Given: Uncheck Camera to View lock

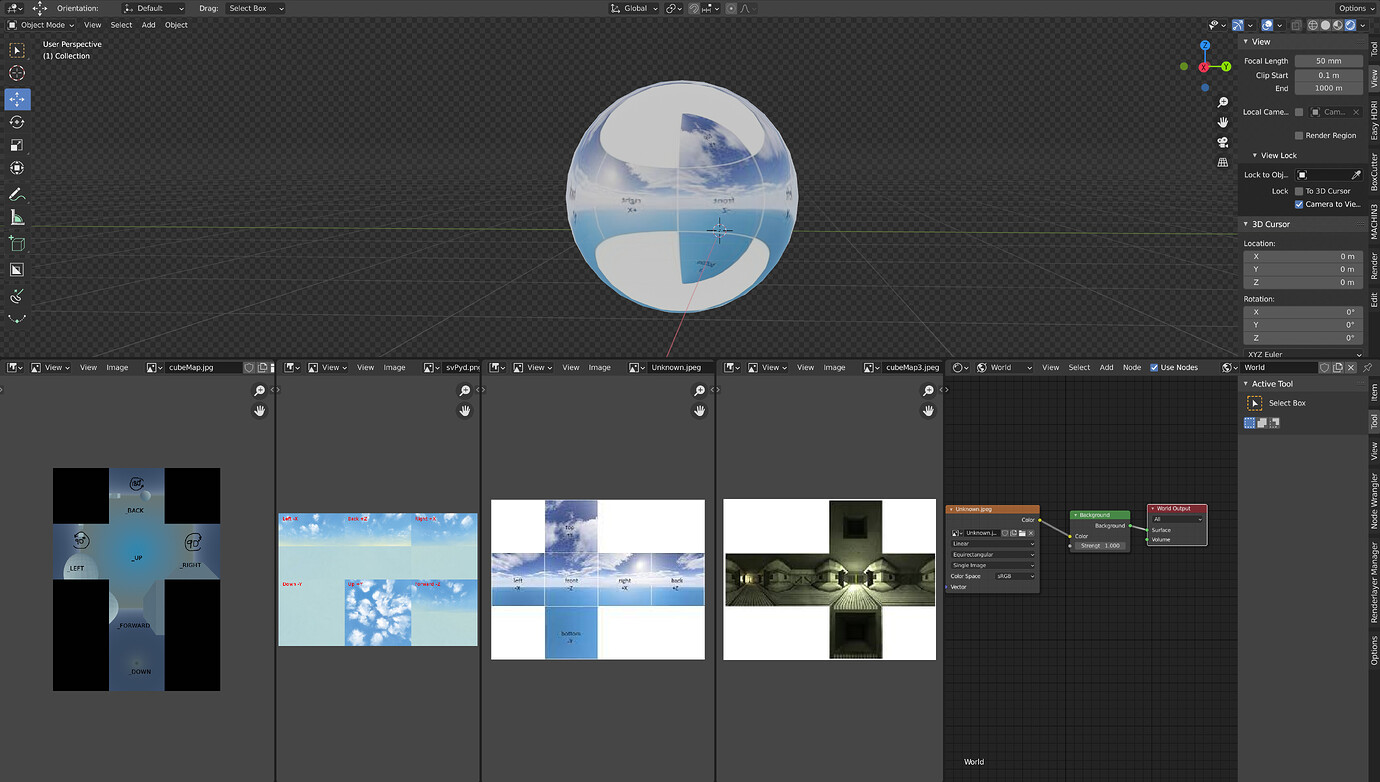Looking at the screenshot, I should (1299, 204).
